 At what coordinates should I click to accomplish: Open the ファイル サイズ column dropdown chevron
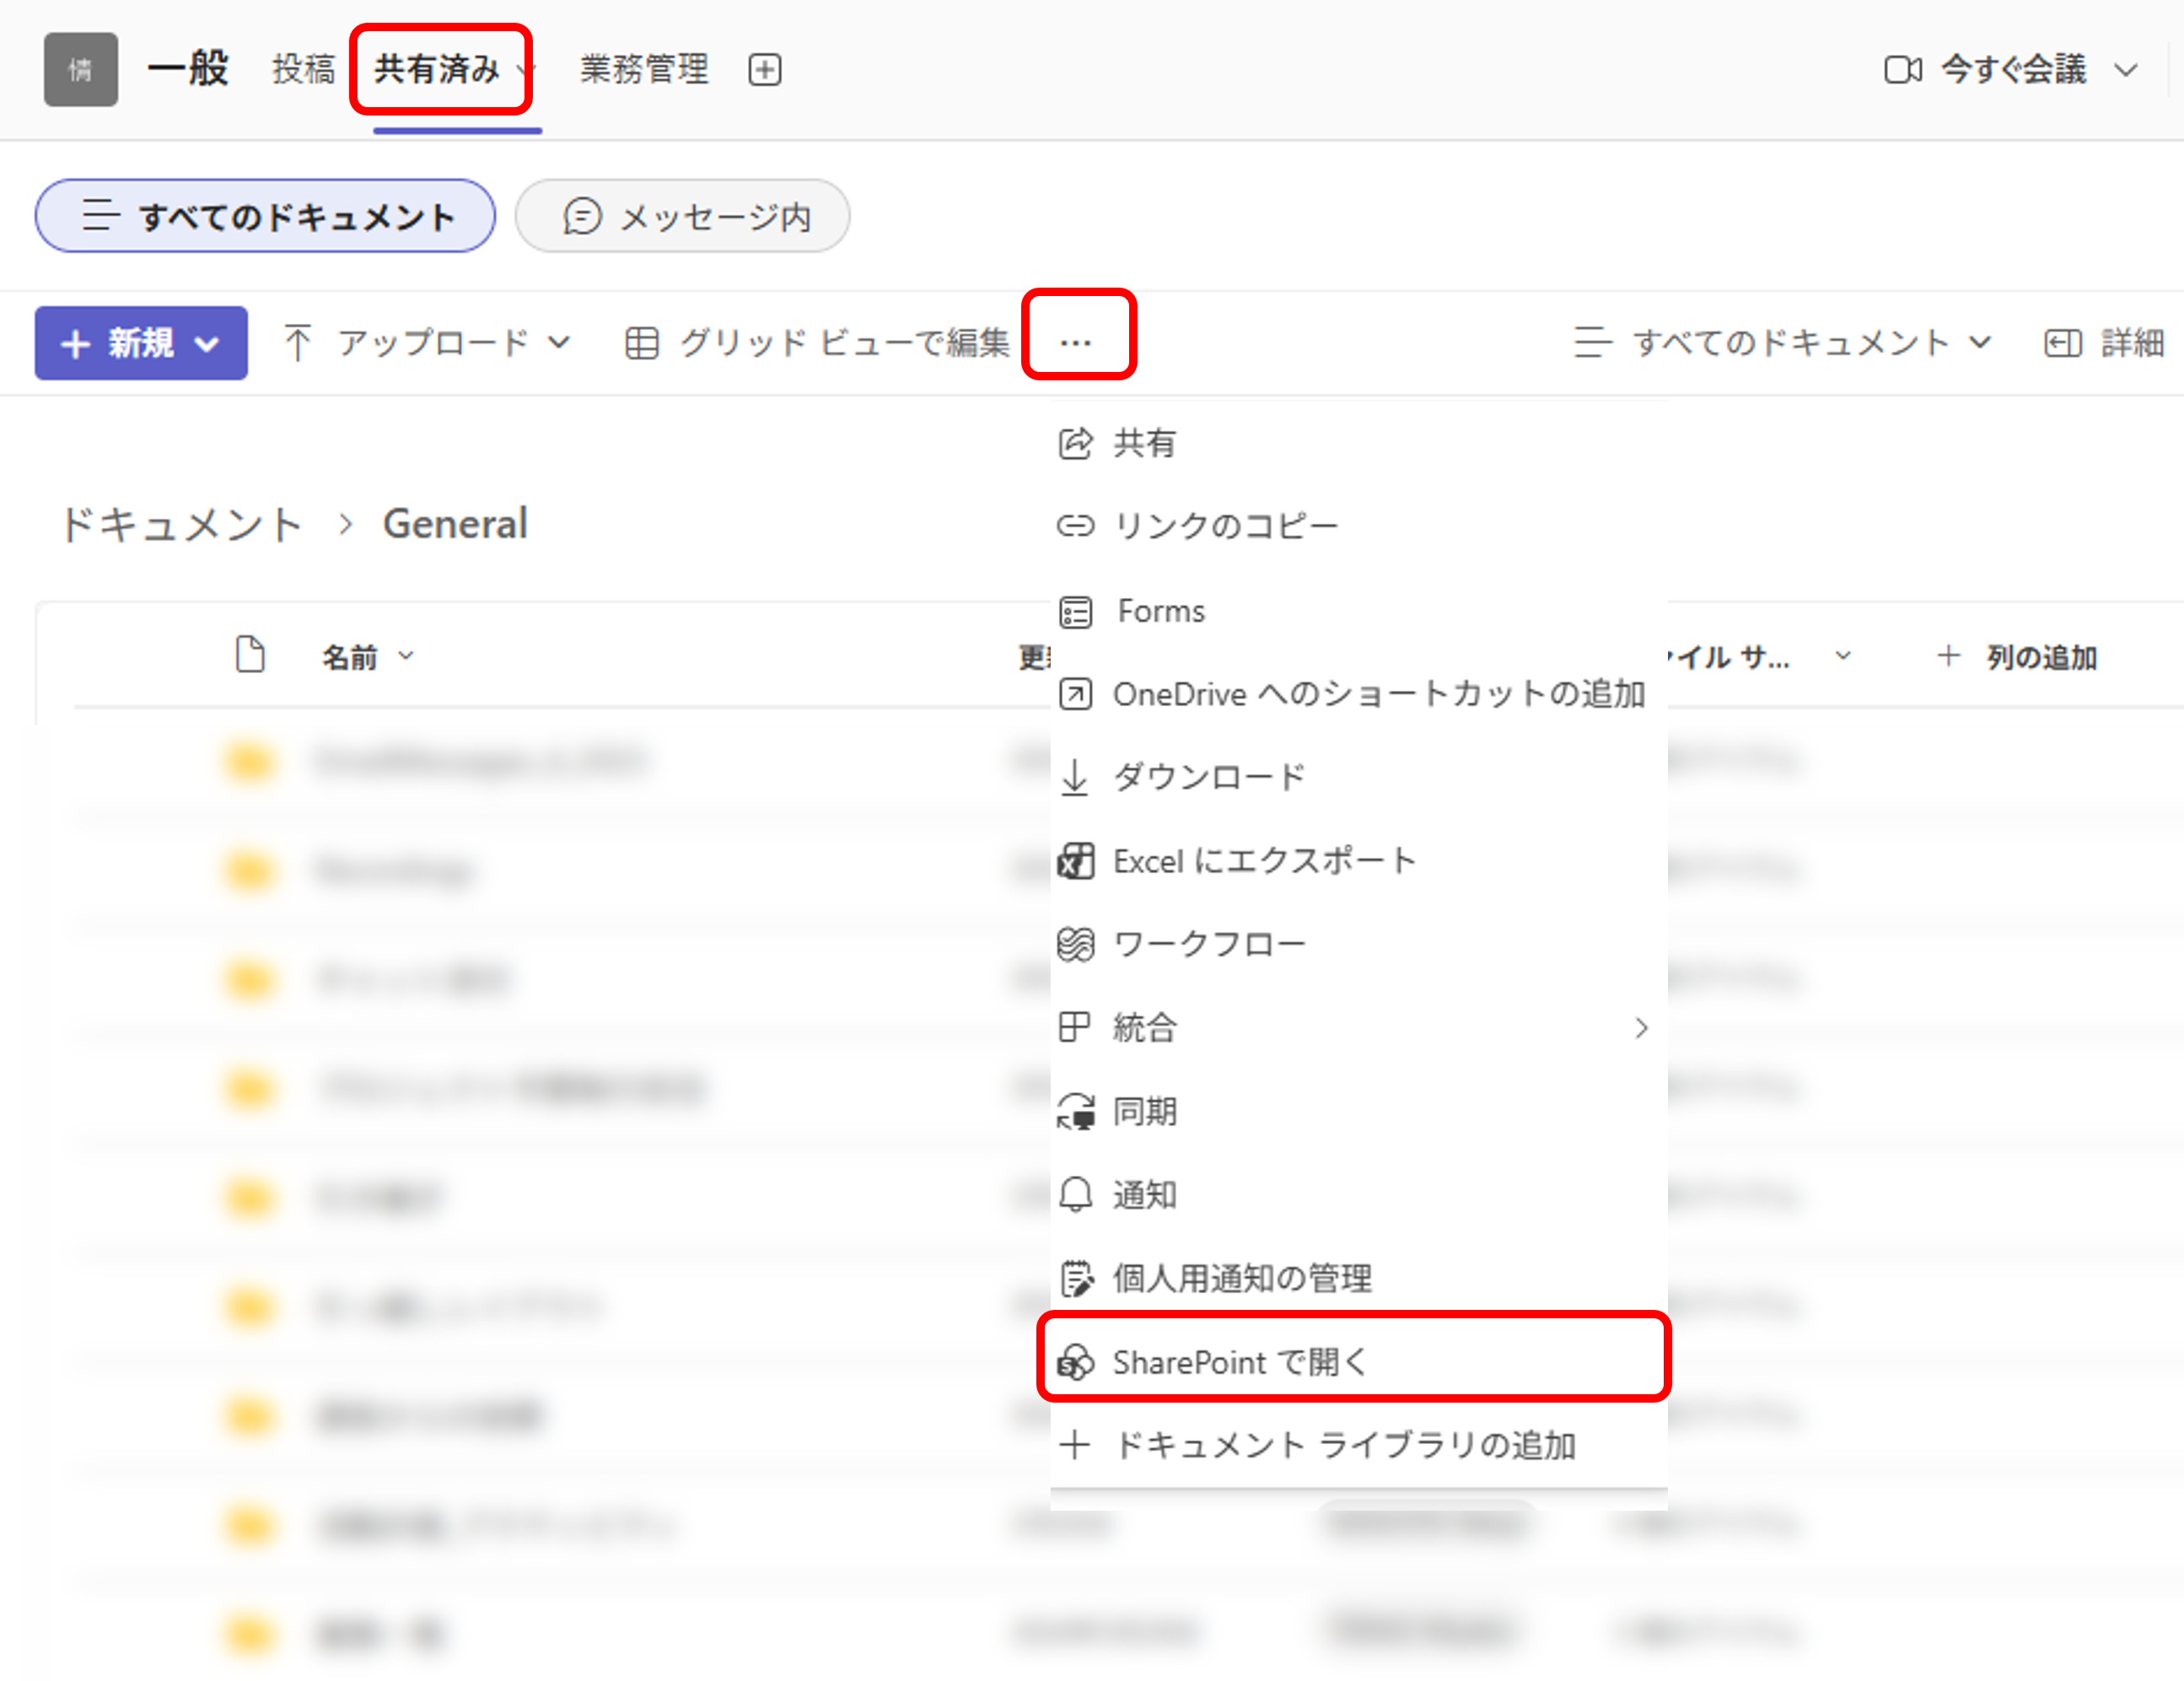coord(1843,656)
